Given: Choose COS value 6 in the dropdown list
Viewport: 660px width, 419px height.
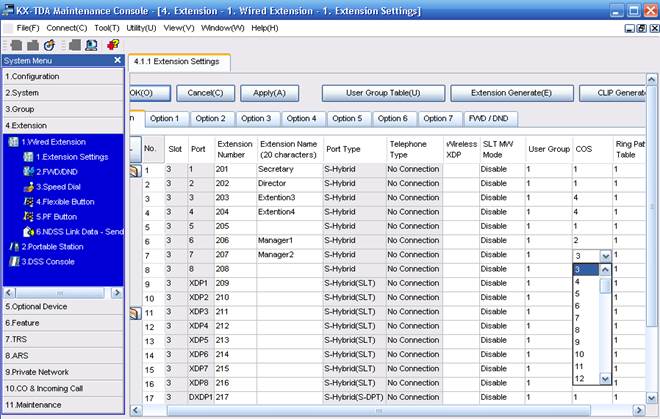Looking at the screenshot, I should pyautogui.click(x=585, y=306).
